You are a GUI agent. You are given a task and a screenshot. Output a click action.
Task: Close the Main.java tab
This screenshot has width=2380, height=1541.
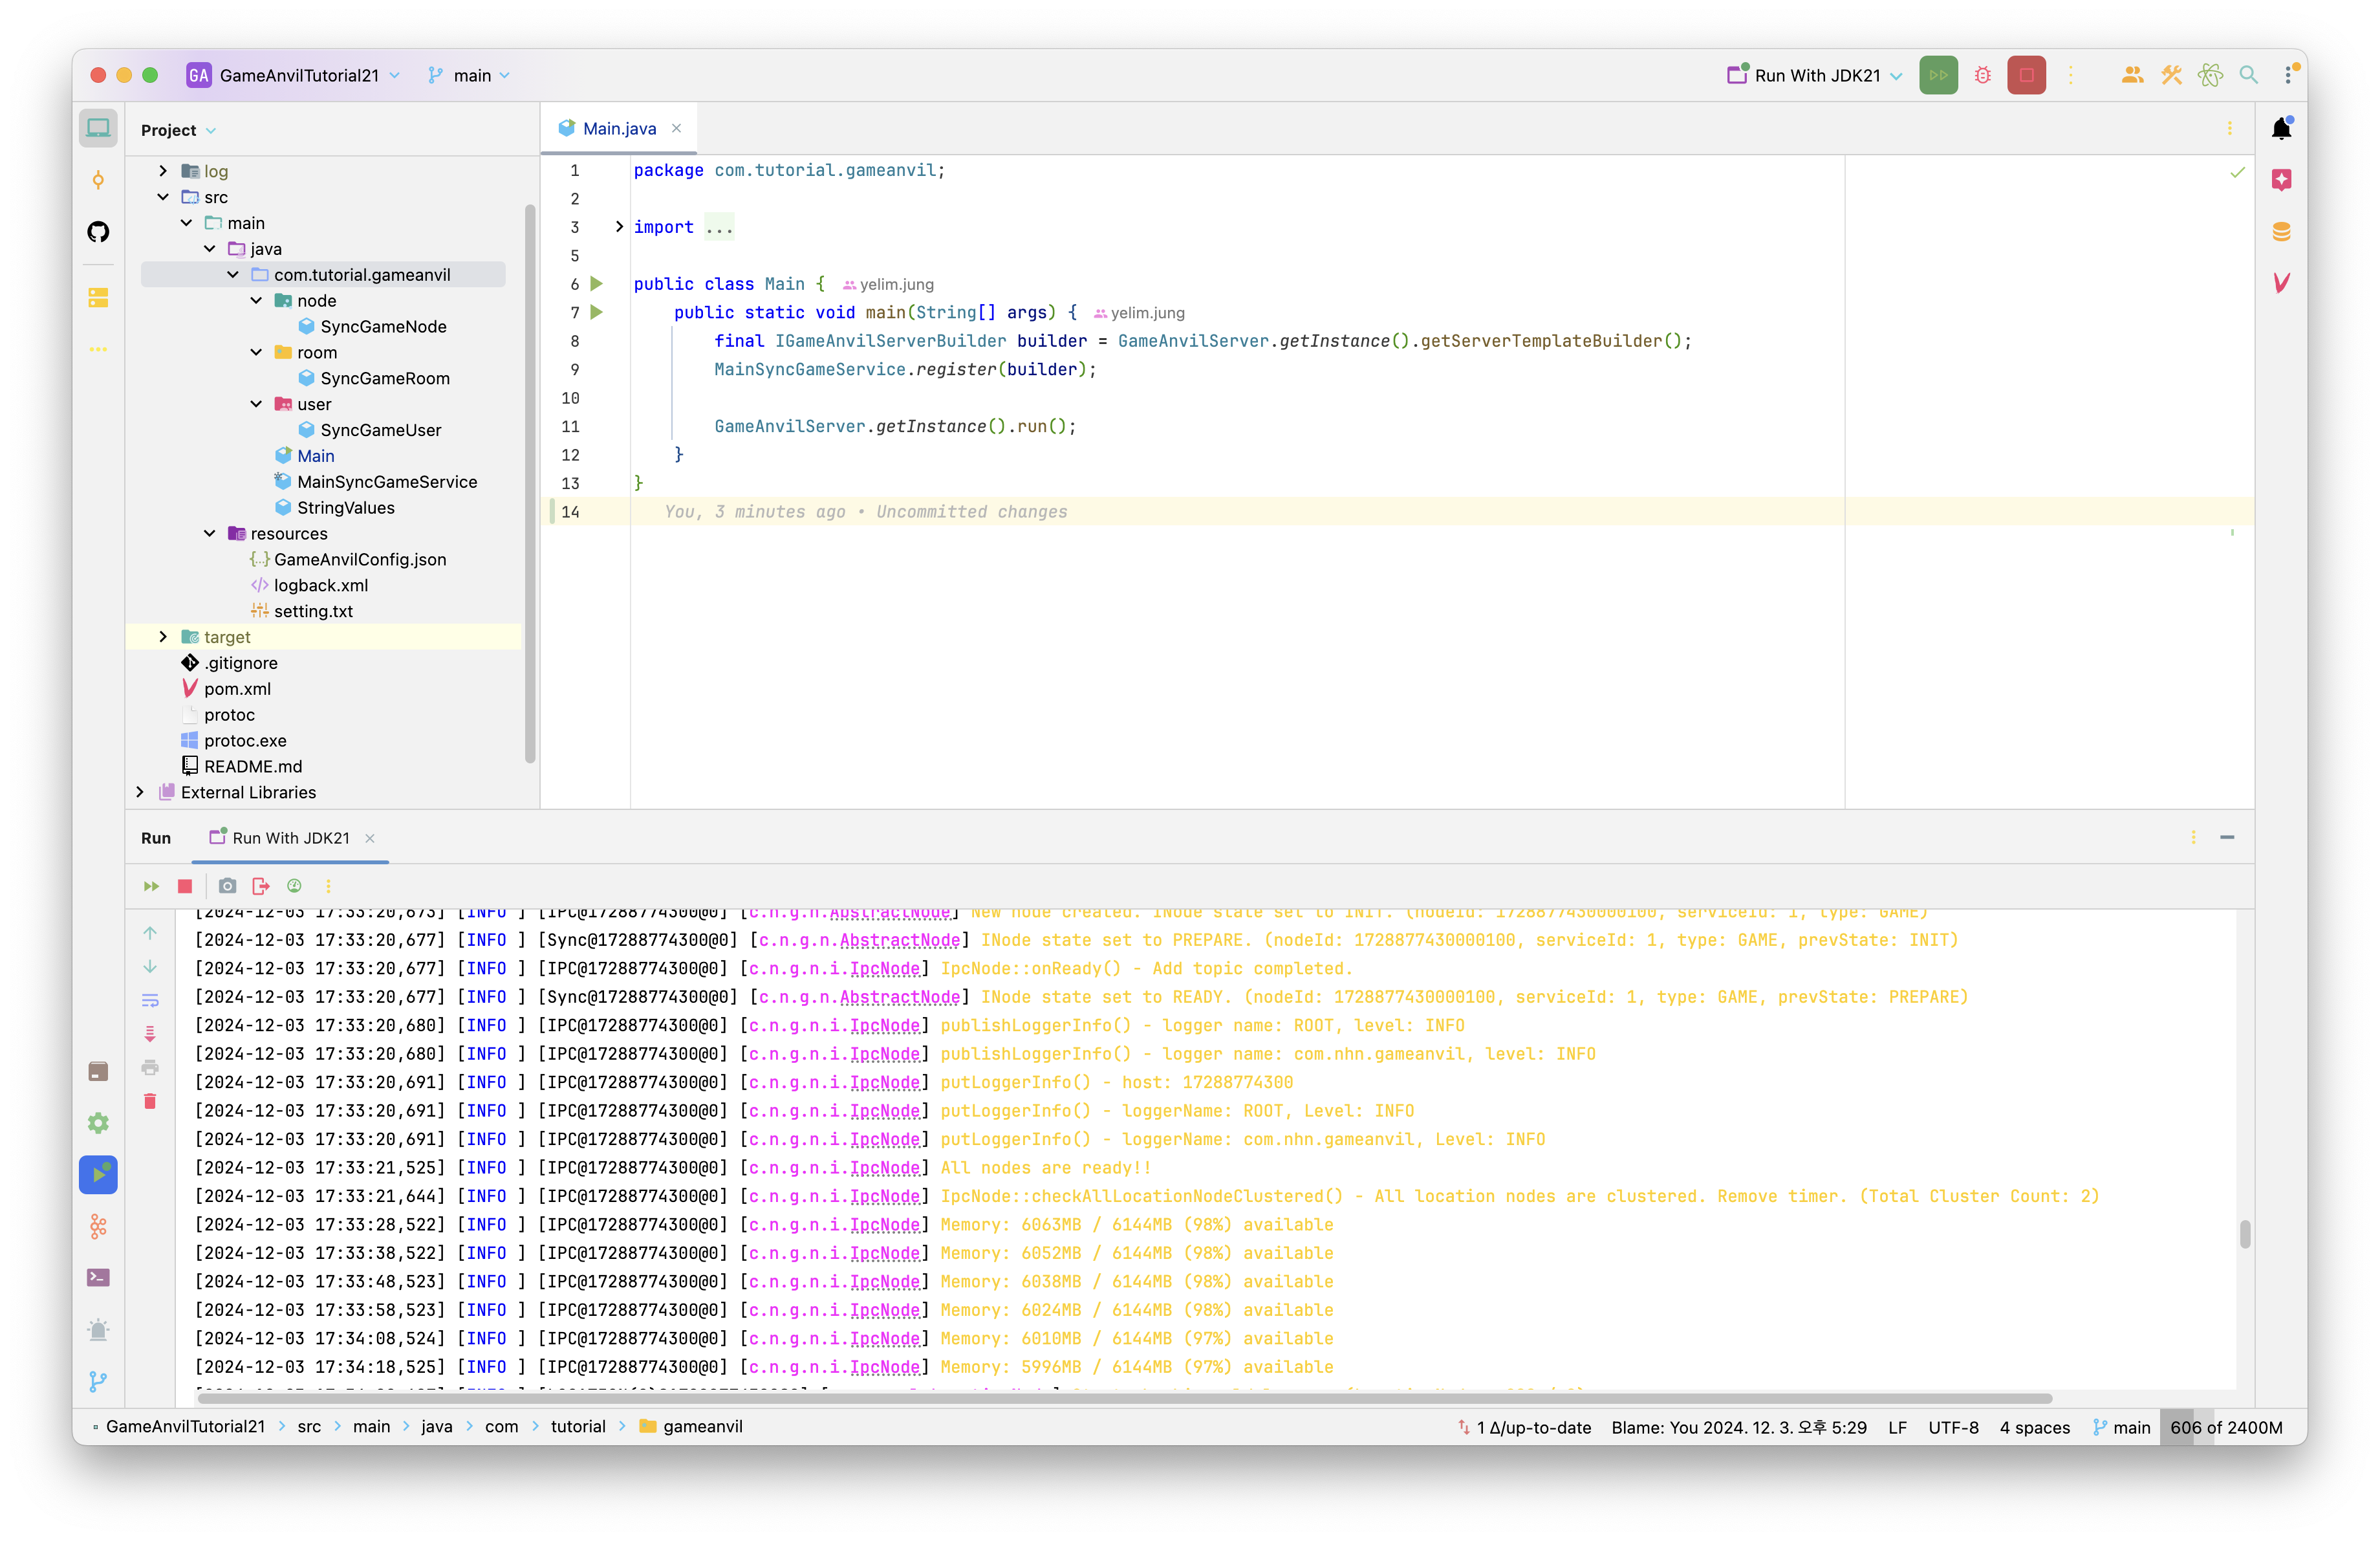point(677,128)
